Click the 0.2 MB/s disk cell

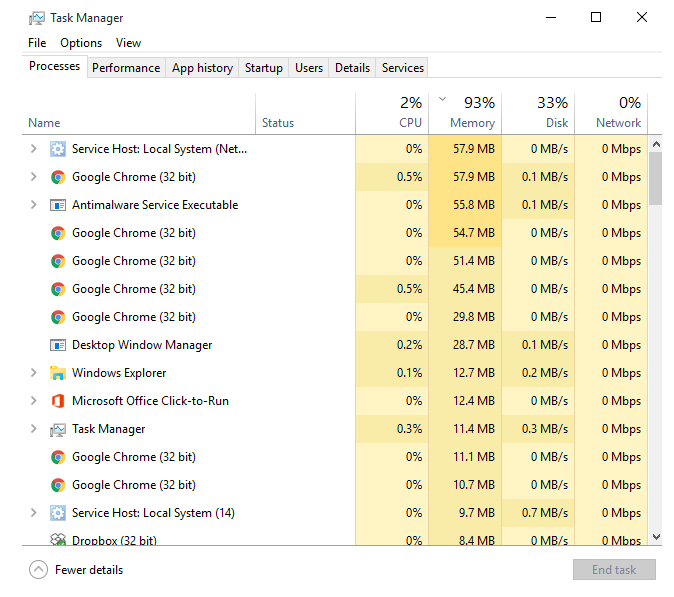pos(538,373)
